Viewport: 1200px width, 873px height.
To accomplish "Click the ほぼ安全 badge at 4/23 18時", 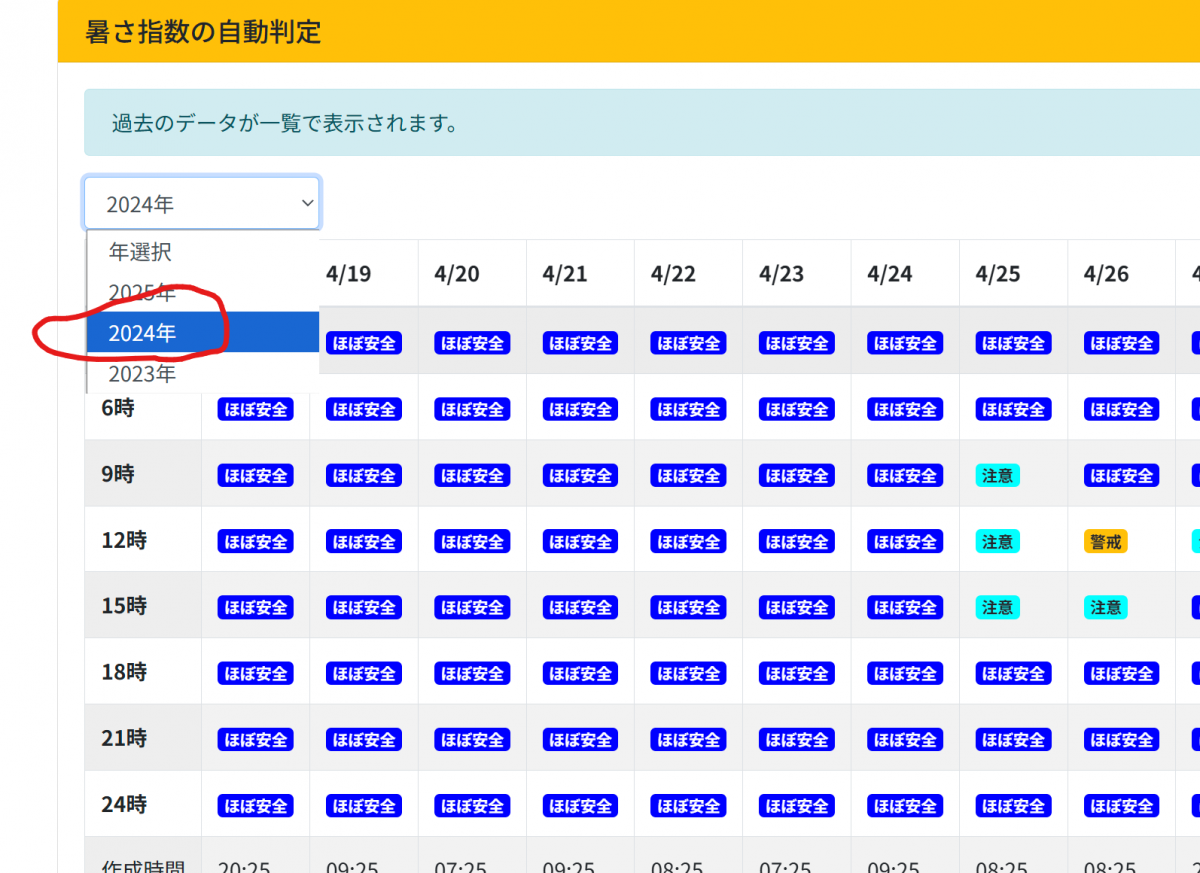I will (796, 673).
